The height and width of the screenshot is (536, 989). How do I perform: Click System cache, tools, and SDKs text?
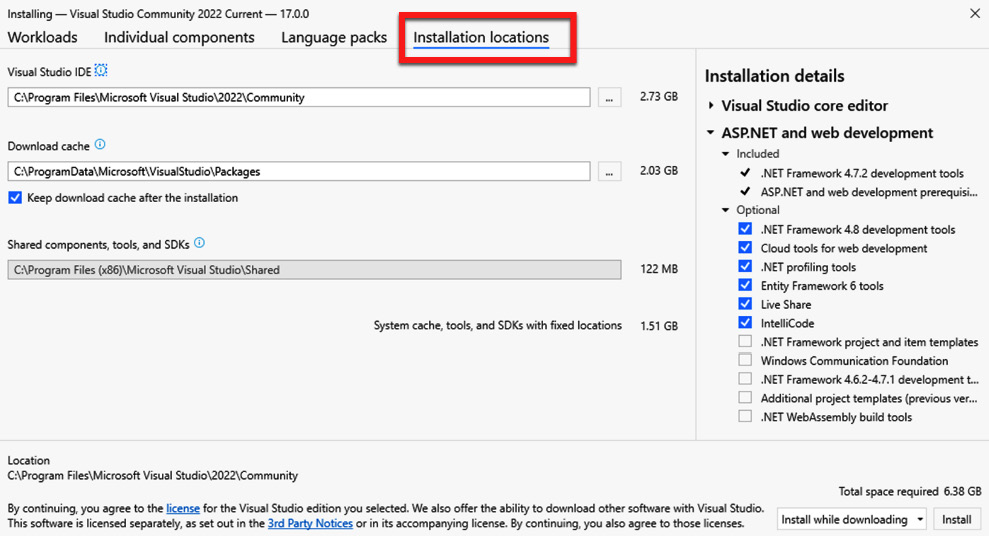click(x=498, y=325)
